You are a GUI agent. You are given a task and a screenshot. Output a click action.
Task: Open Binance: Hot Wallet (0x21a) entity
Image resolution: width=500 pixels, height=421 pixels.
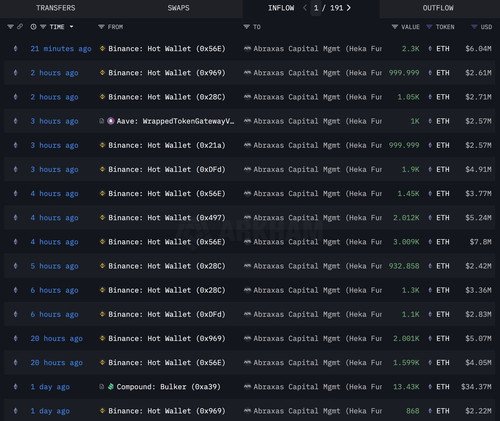pos(167,145)
